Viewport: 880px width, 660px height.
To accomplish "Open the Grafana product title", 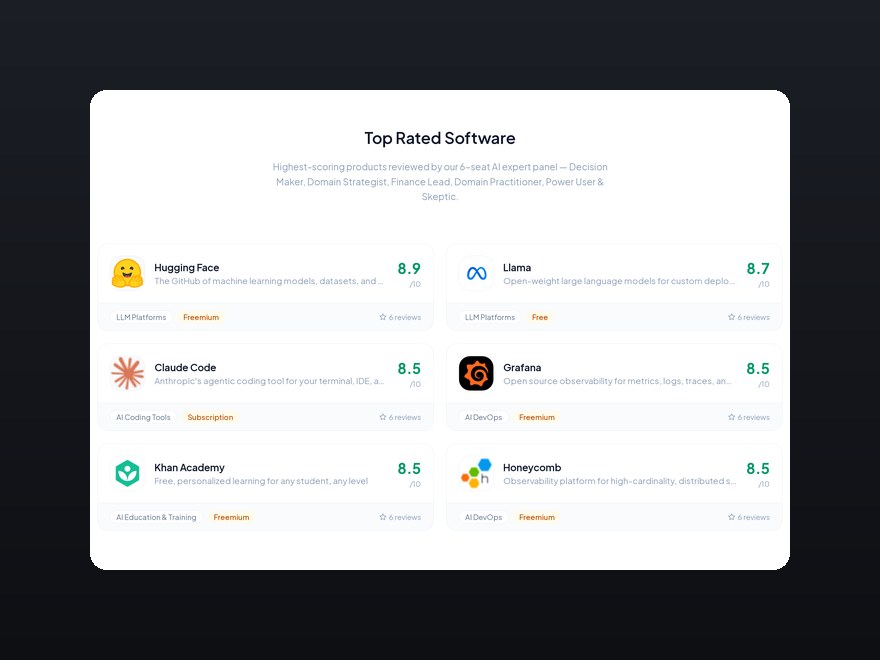I will pyautogui.click(x=522, y=368).
